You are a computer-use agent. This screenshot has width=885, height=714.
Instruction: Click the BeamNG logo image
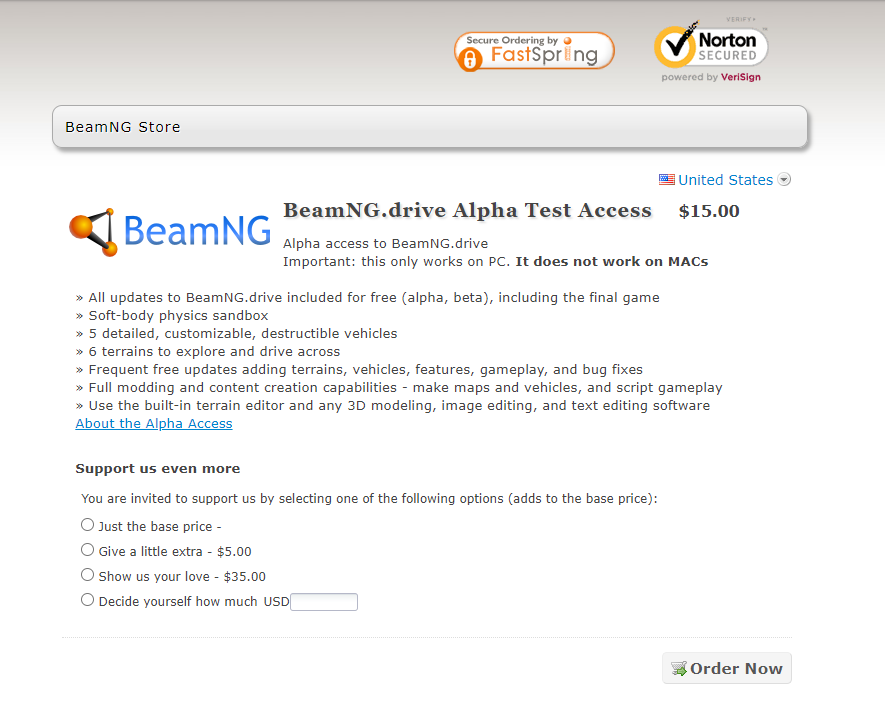click(170, 232)
